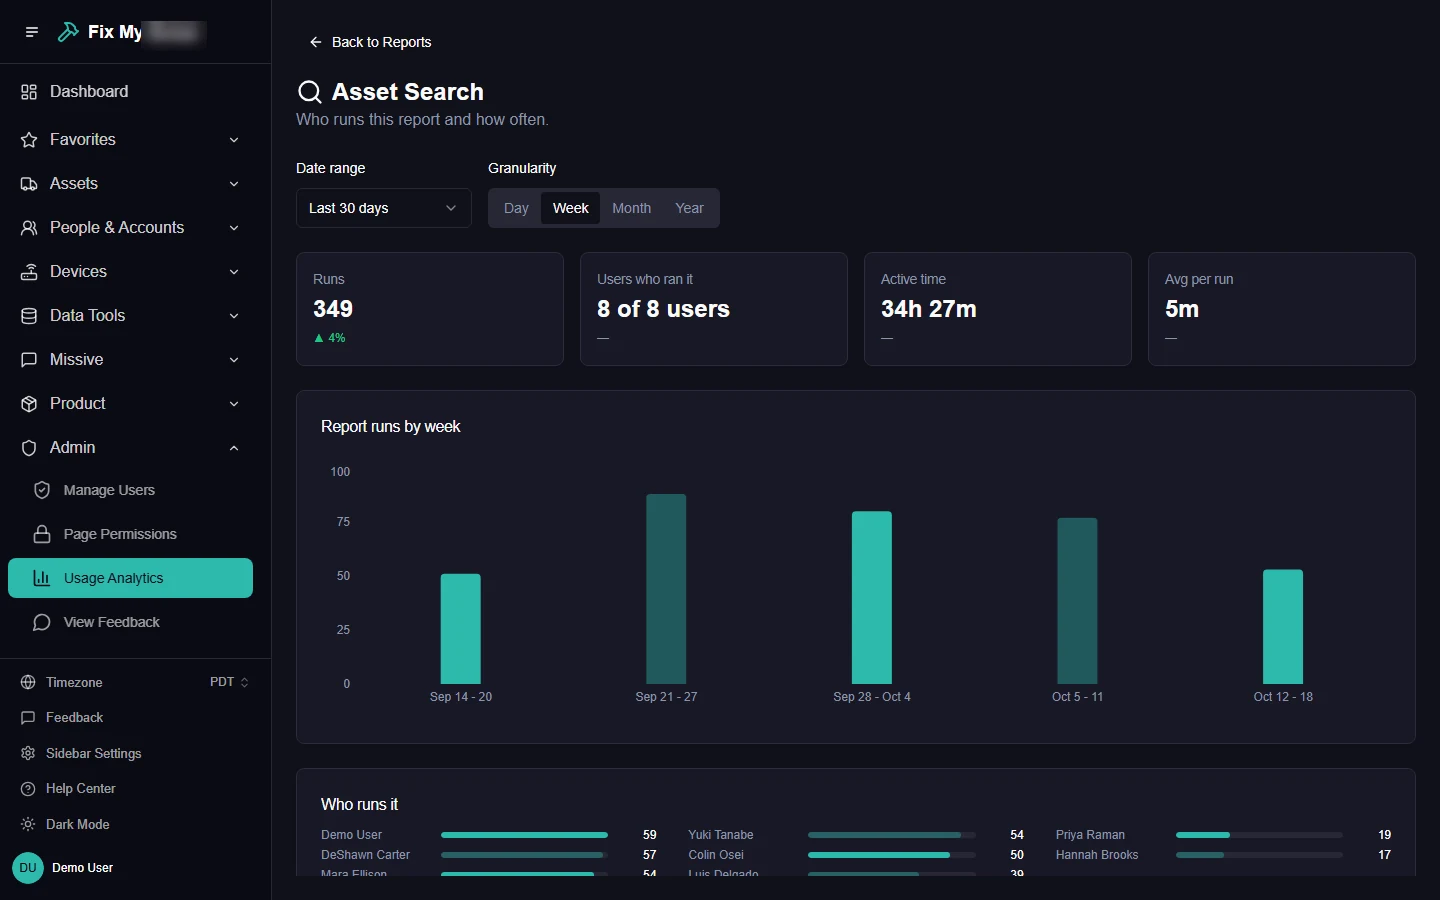Click the Priya Raman runs progress bar

[x=1259, y=835]
